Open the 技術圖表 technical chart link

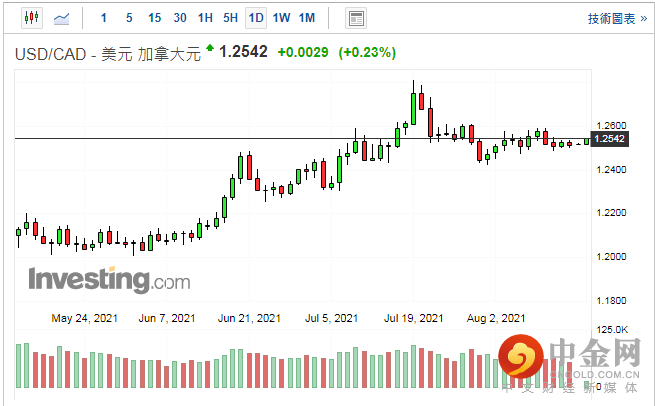point(617,18)
